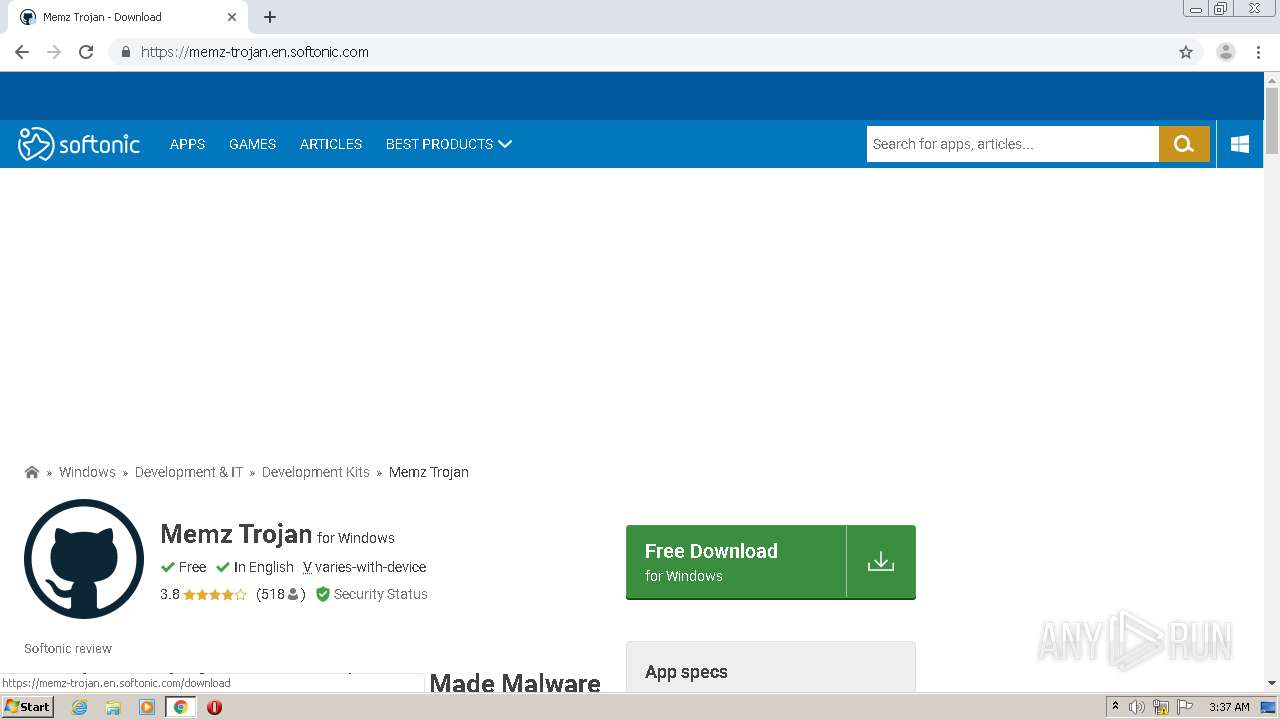Screen dimensions: 1280x720
Task: Go back using browser back arrow
Action: click(x=22, y=52)
